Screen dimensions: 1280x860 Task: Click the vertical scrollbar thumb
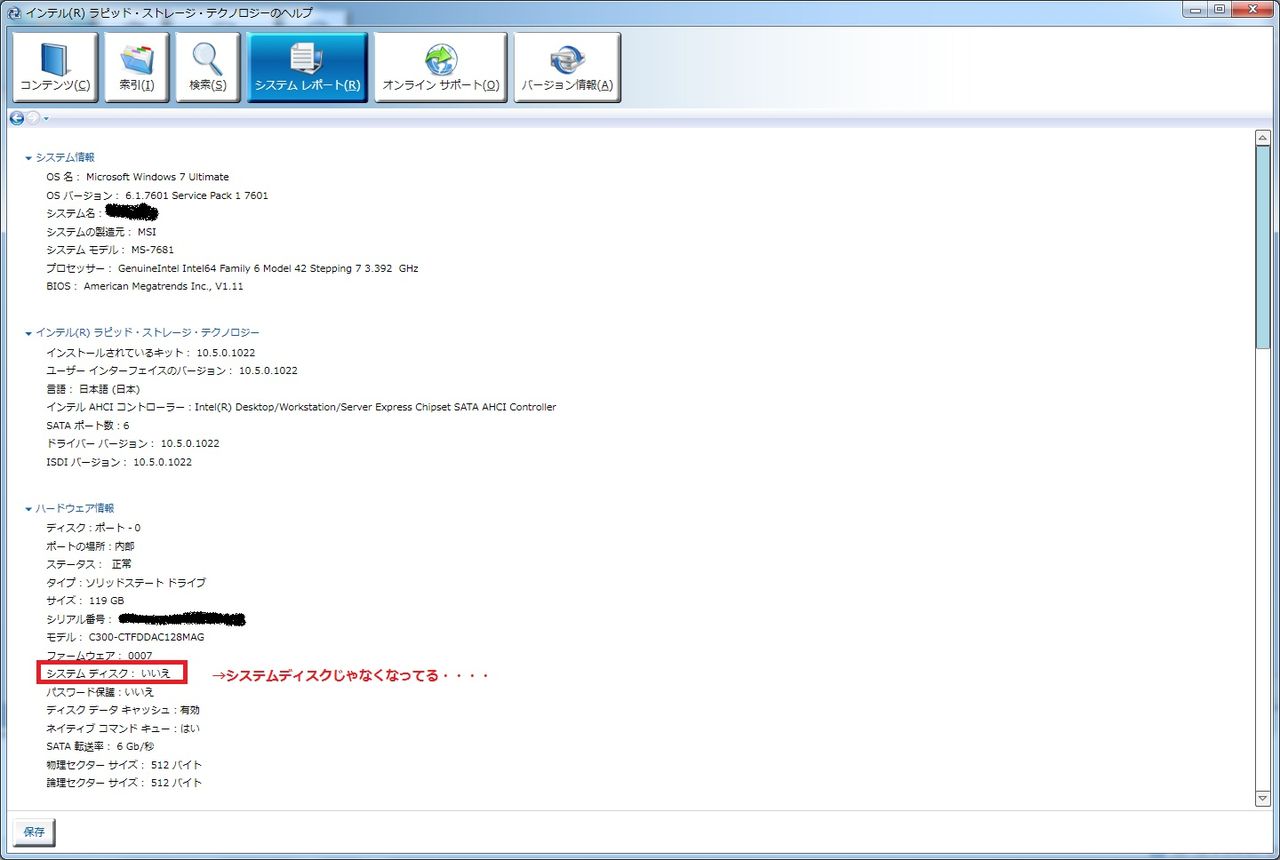tap(1262, 248)
